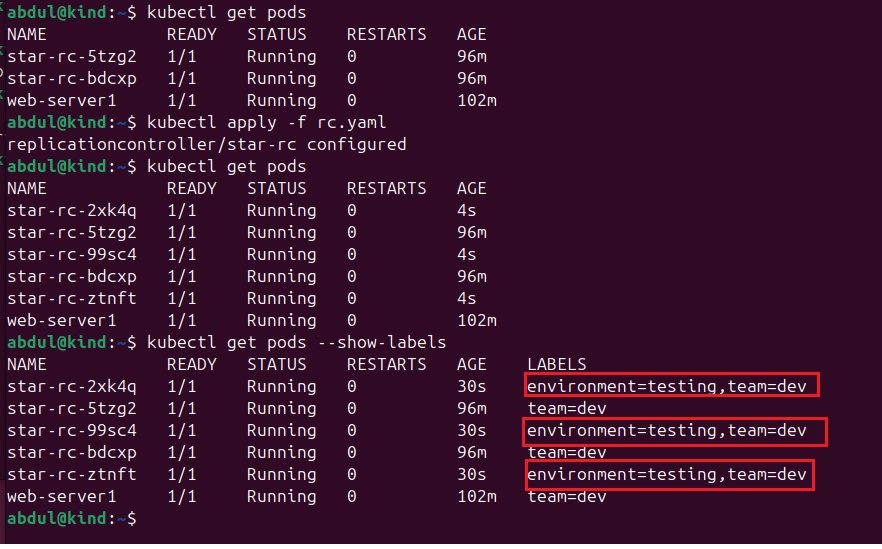Click the RESTARTS header in the second pod table

click(386, 188)
